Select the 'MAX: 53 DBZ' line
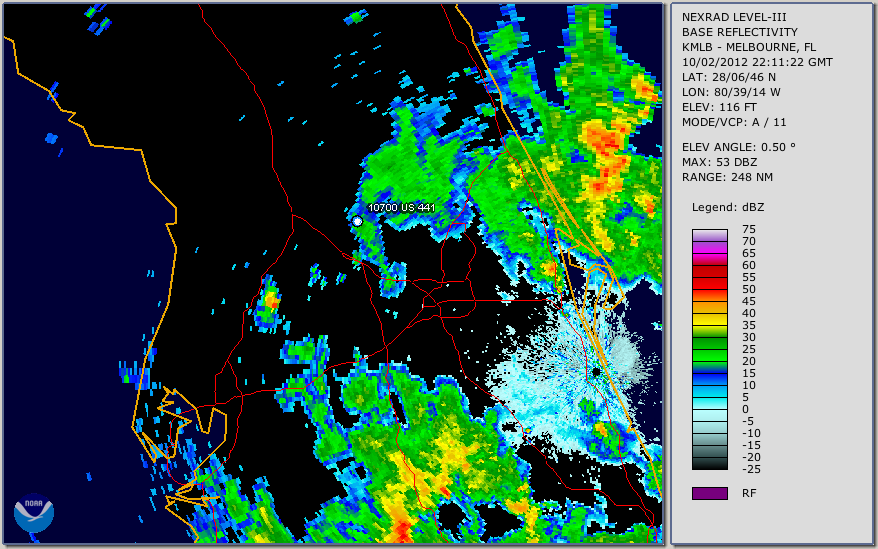This screenshot has height=549, width=878. (x=720, y=162)
